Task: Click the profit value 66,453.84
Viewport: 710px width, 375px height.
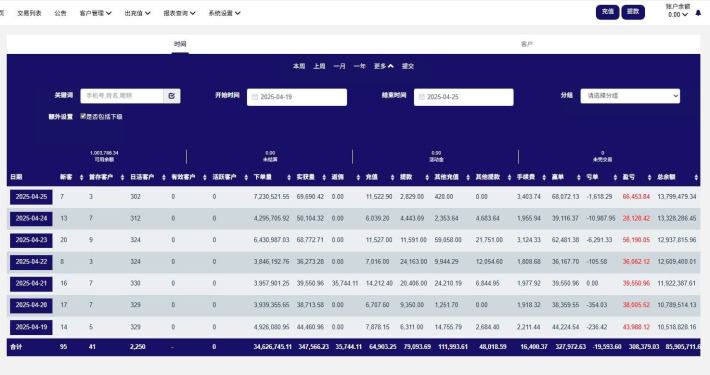Action: click(x=636, y=197)
